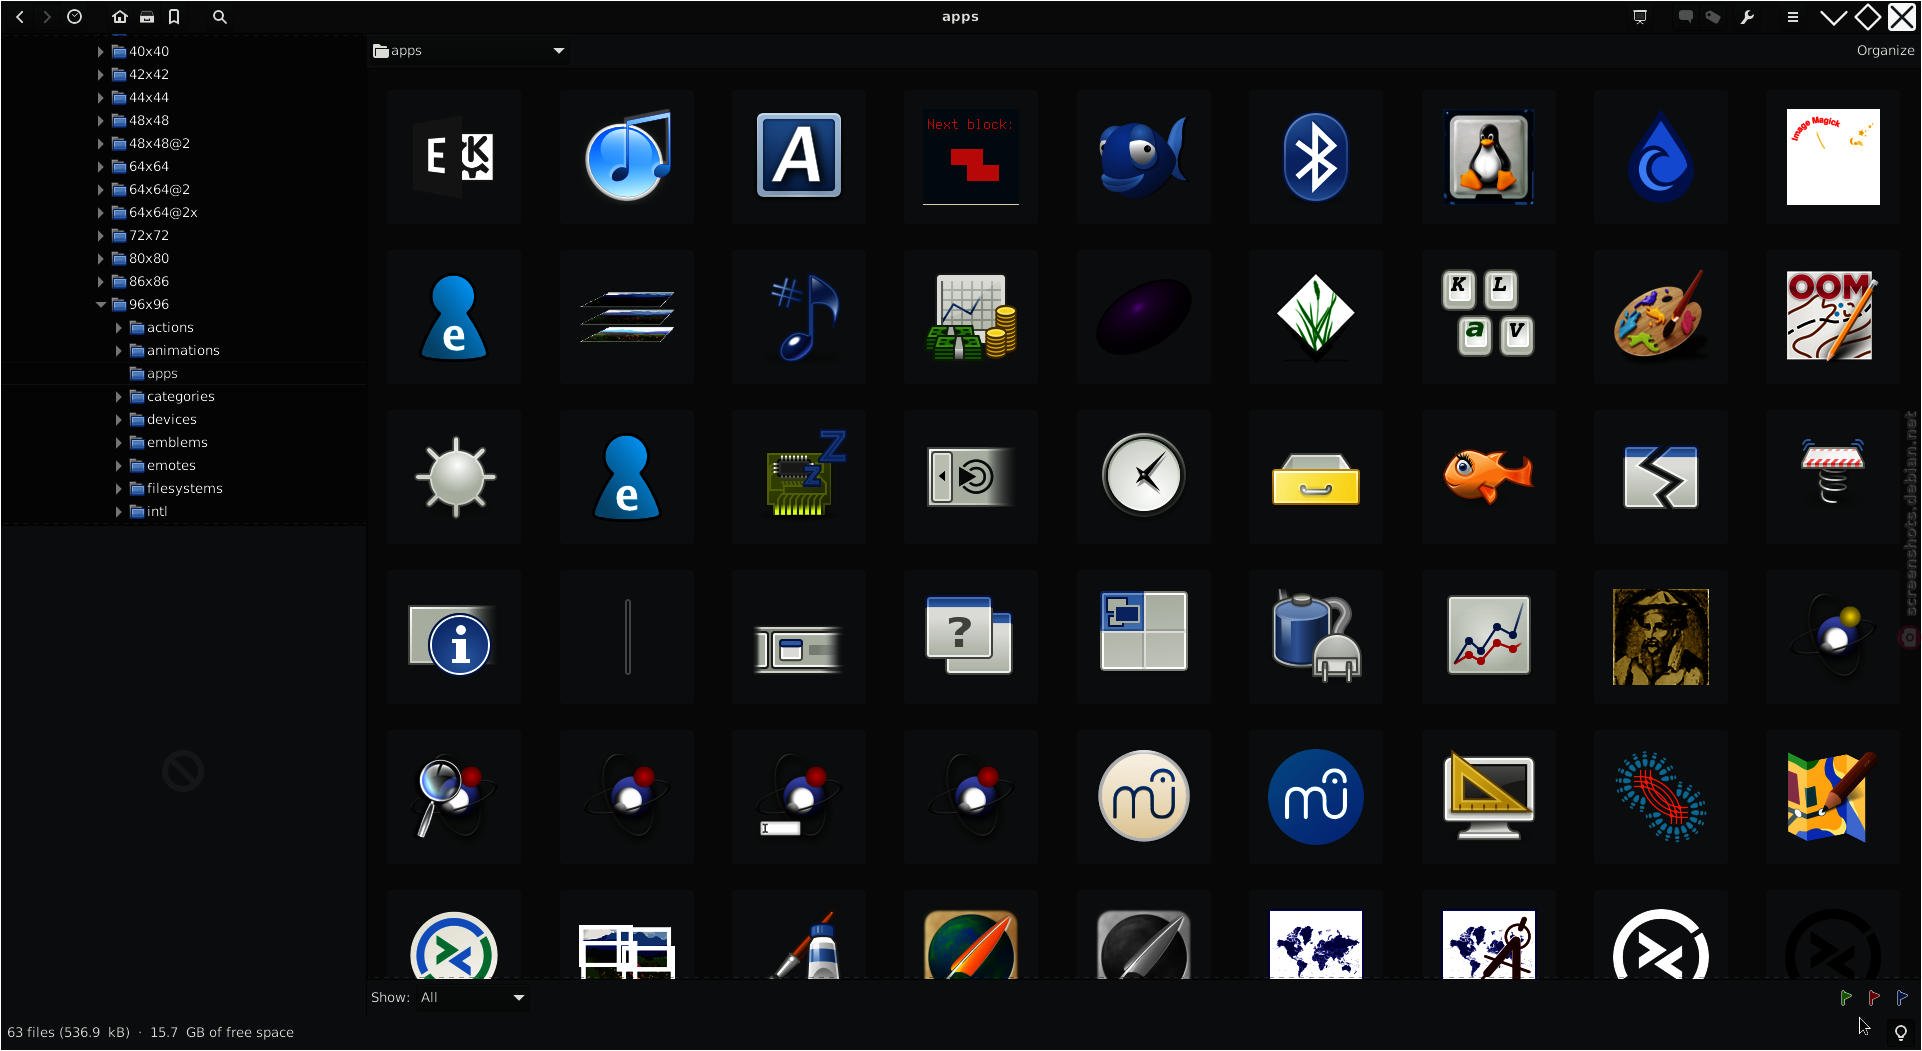This screenshot has width=1922, height=1051.
Task: Select the blue water drop icon
Action: (x=1661, y=157)
